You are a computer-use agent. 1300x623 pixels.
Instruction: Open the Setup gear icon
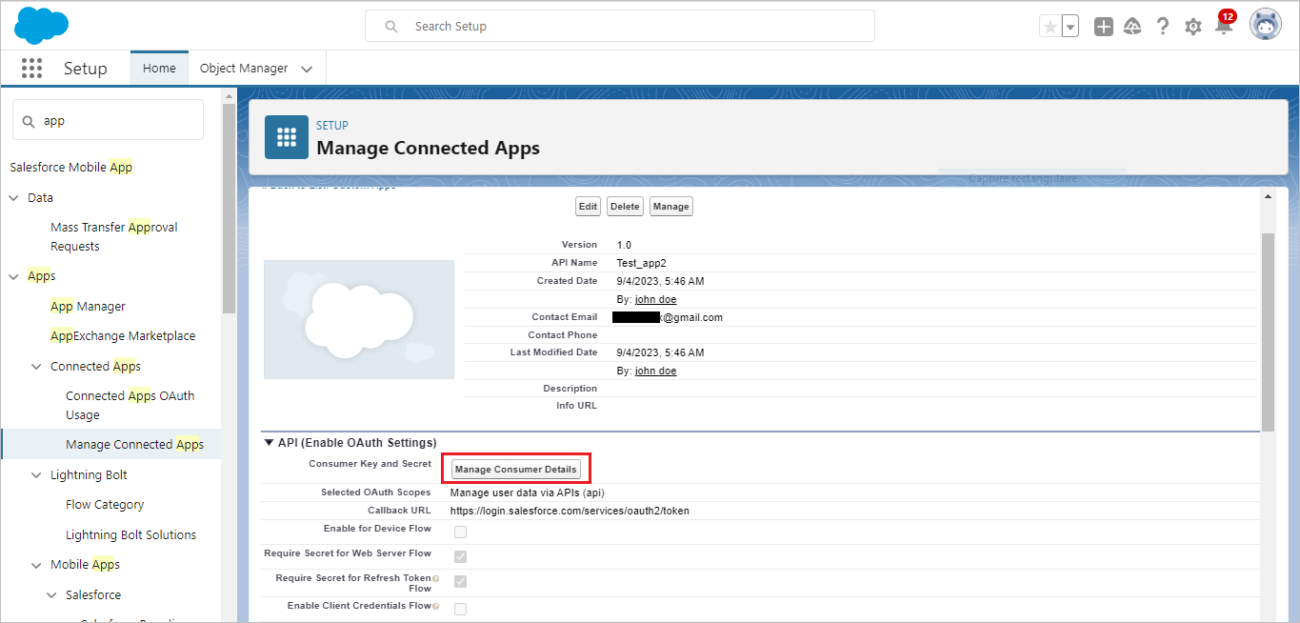point(1192,27)
